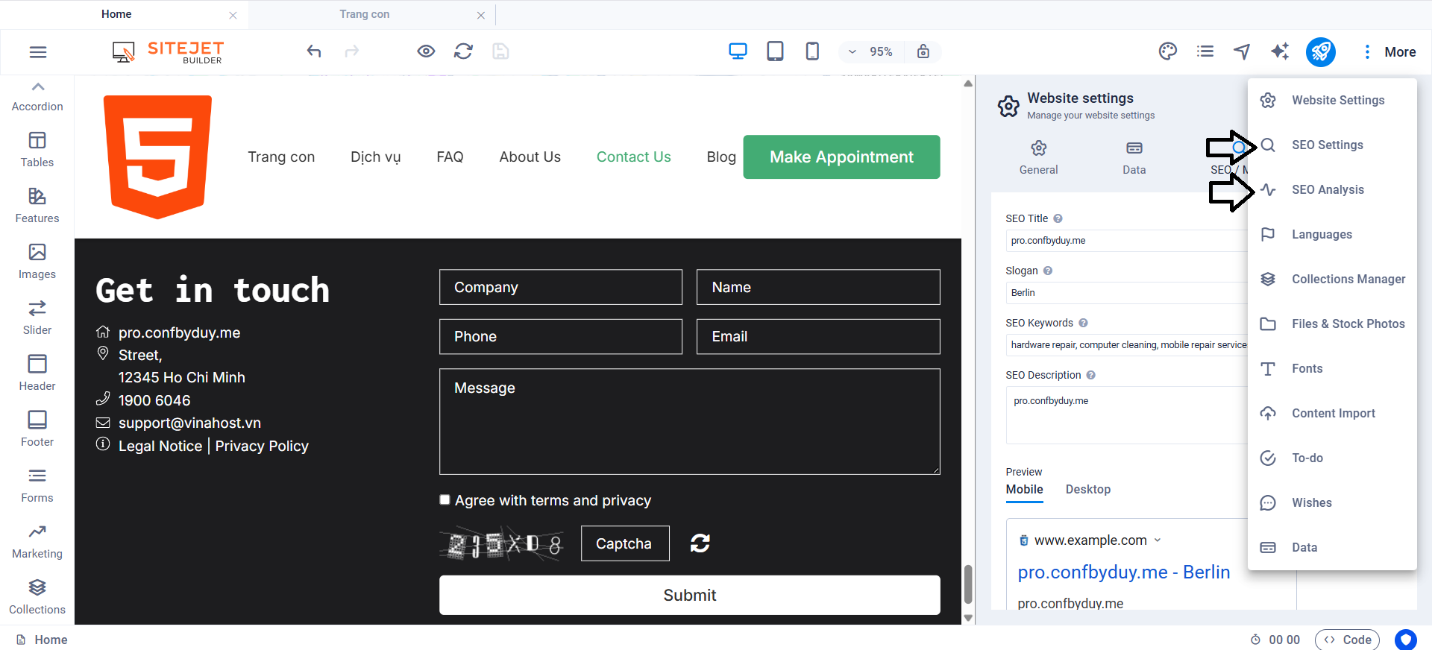Click the Make Appointment button
The height and width of the screenshot is (650, 1432).
(841, 157)
